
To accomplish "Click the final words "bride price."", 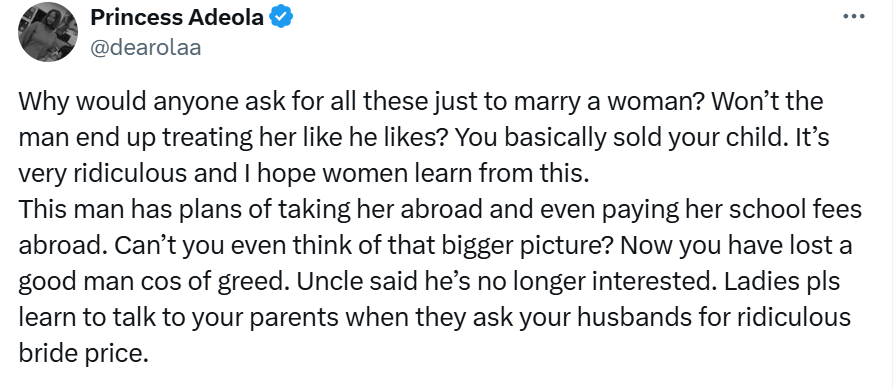I will (x=83, y=353).
